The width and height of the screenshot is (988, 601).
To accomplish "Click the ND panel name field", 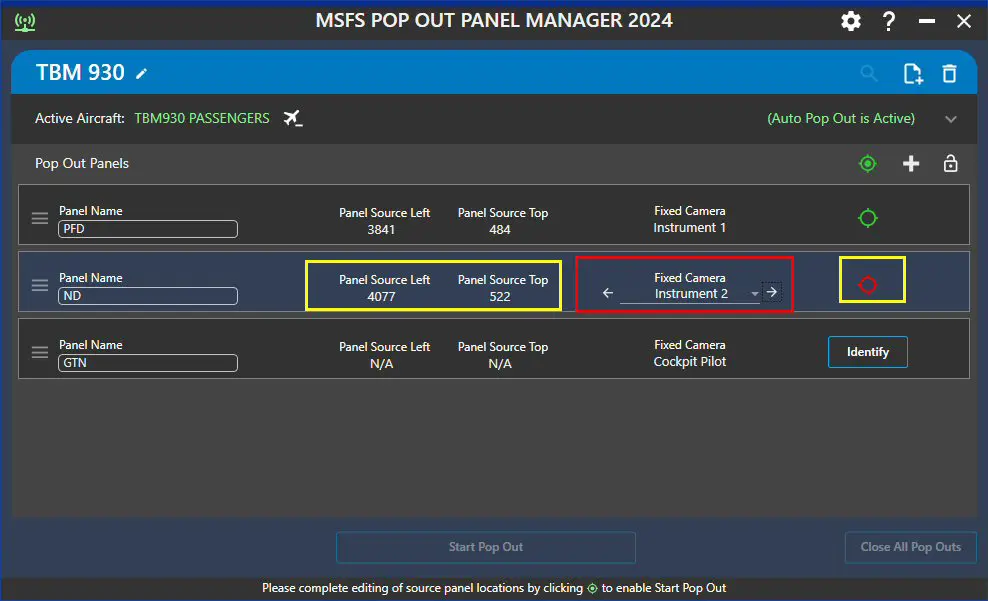I will [x=148, y=295].
